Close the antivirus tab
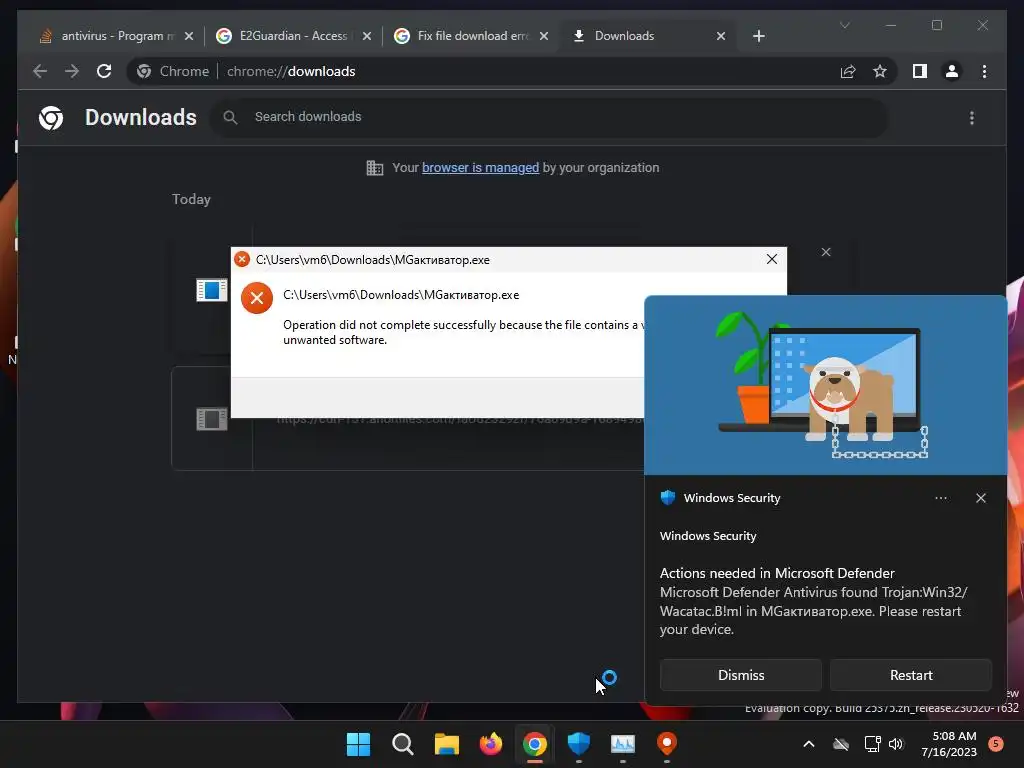This screenshot has width=1024, height=768. [x=189, y=36]
